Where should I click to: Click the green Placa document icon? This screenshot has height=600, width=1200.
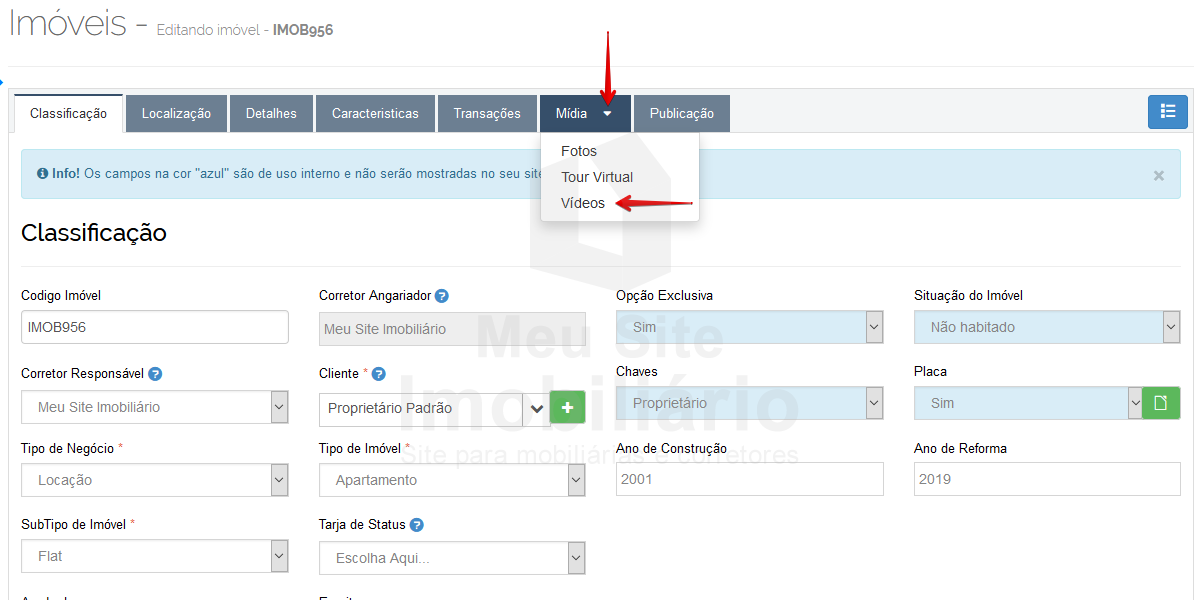[x=1161, y=403]
